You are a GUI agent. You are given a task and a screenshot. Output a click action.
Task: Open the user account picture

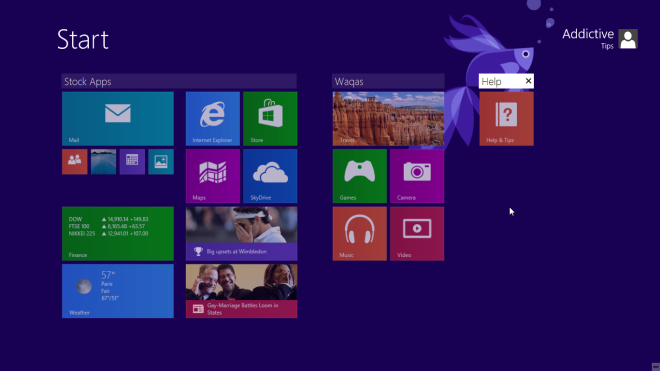(x=628, y=39)
